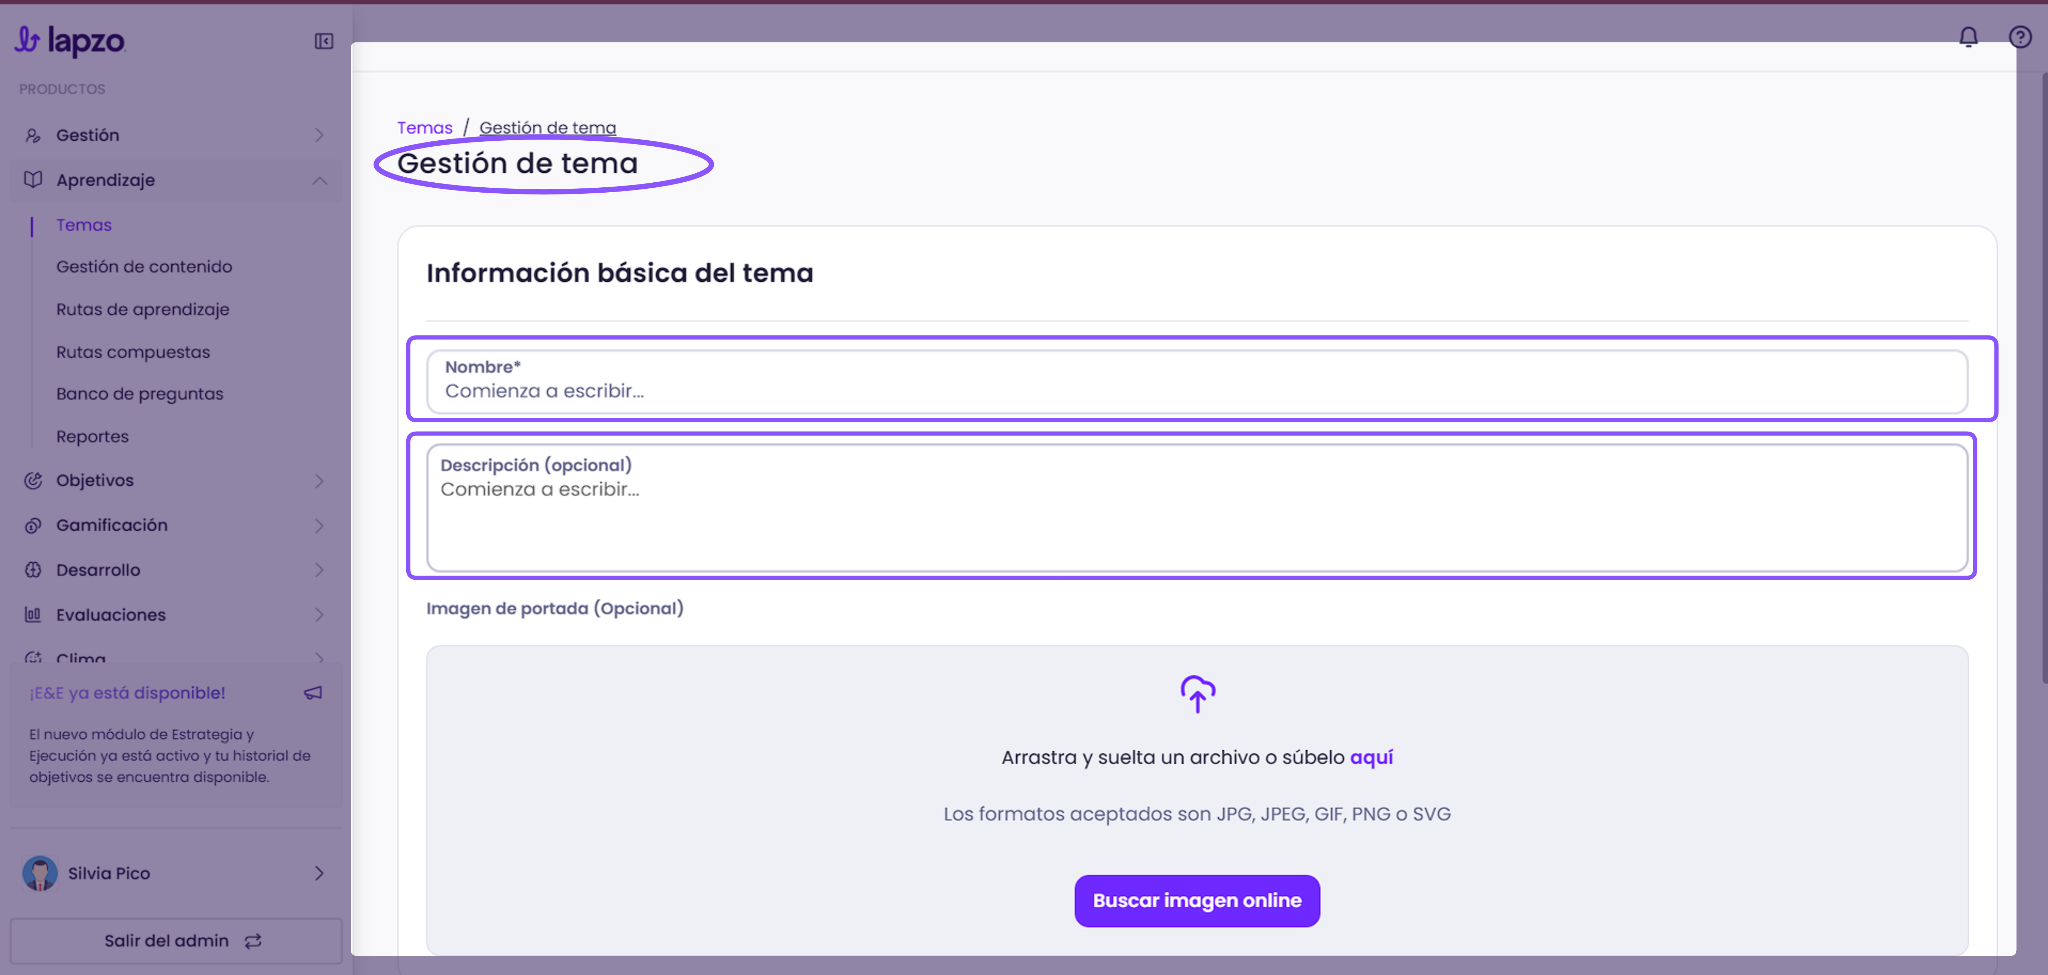Click the Nombre input field
2048x975 pixels.
[x=1197, y=381]
